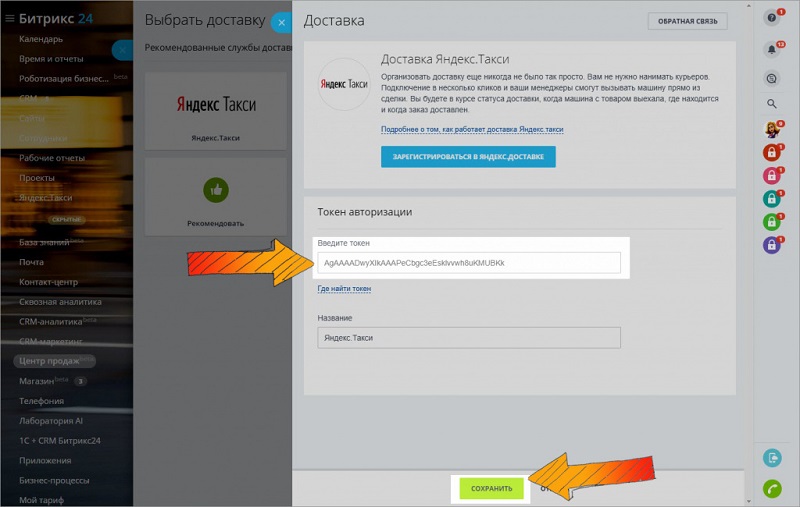The image size is (800, 507).
Task: Open the hamburger menu next to Битрикс 24
Action: click(9, 19)
